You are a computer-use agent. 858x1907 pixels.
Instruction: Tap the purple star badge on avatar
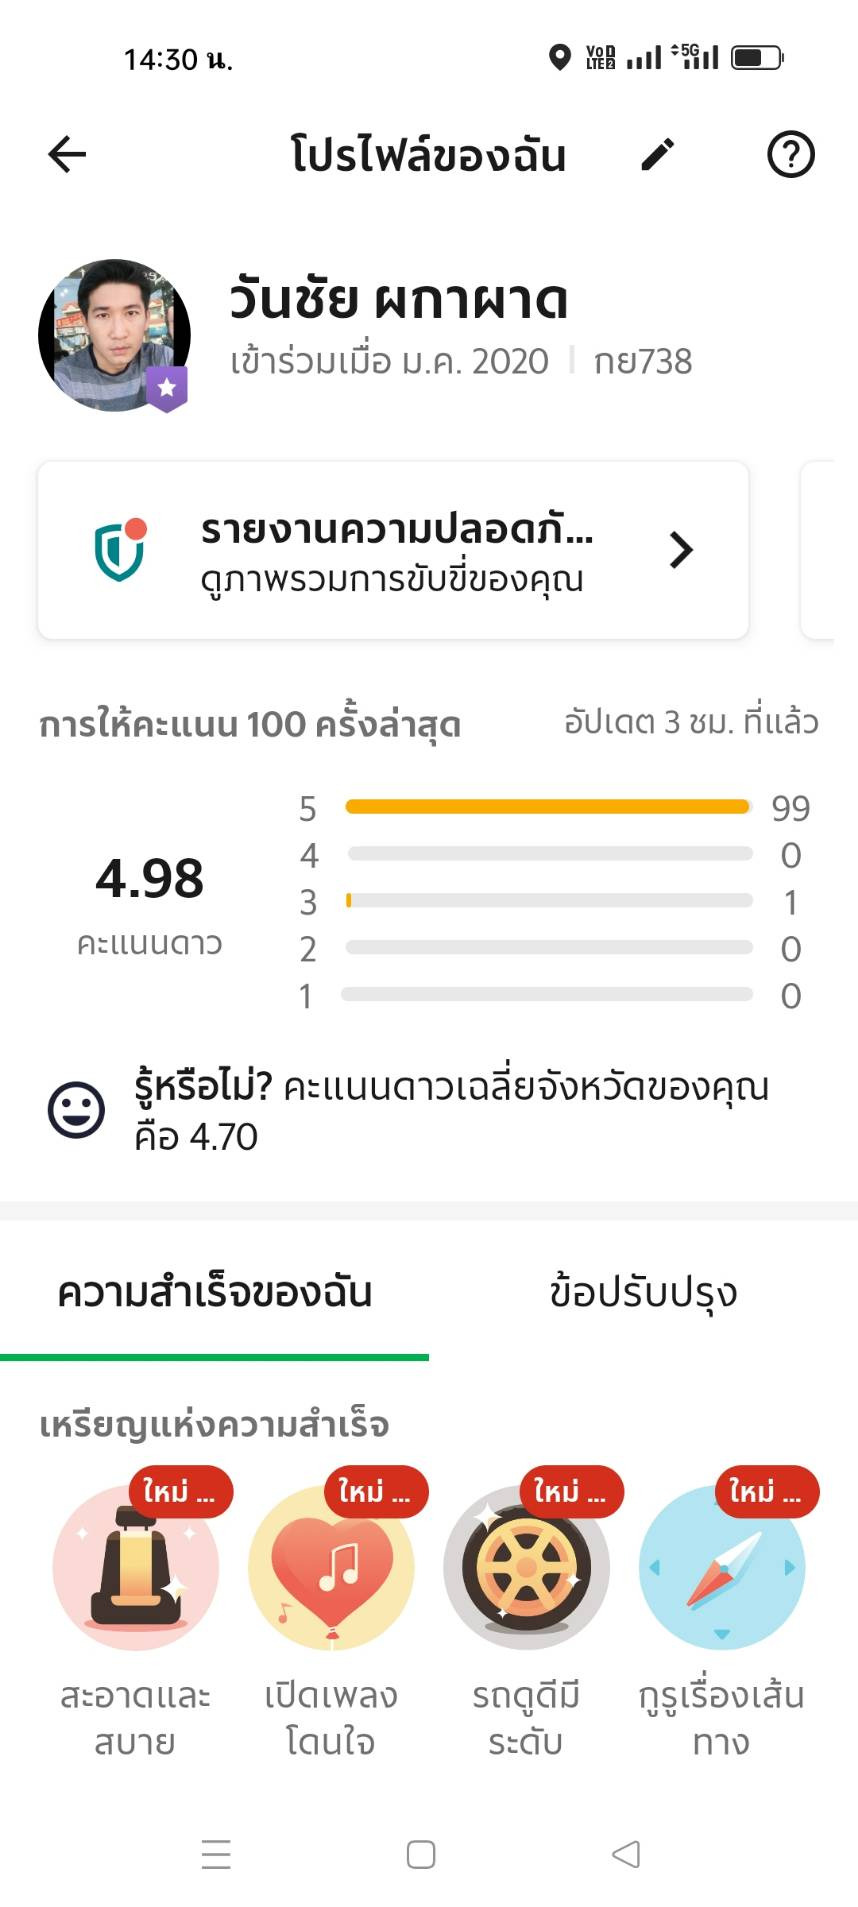pyautogui.click(x=167, y=388)
